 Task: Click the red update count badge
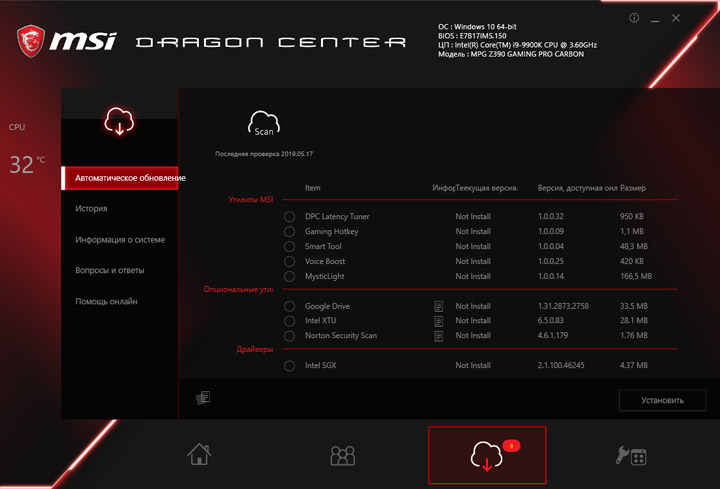pyautogui.click(x=511, y=446)
